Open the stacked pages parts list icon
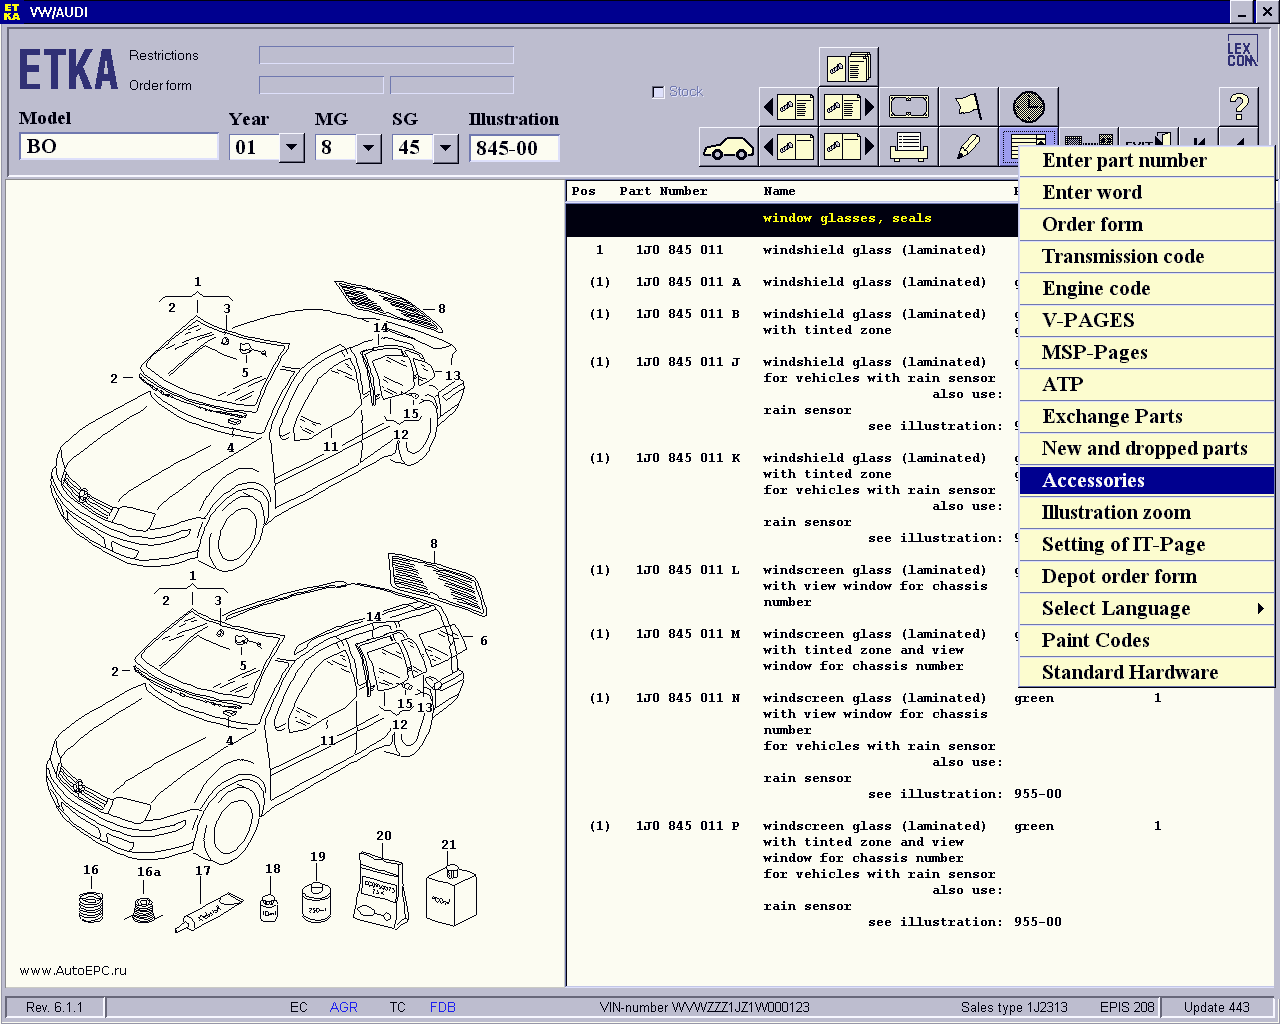 pyautogui.click(x=848, y=68)
